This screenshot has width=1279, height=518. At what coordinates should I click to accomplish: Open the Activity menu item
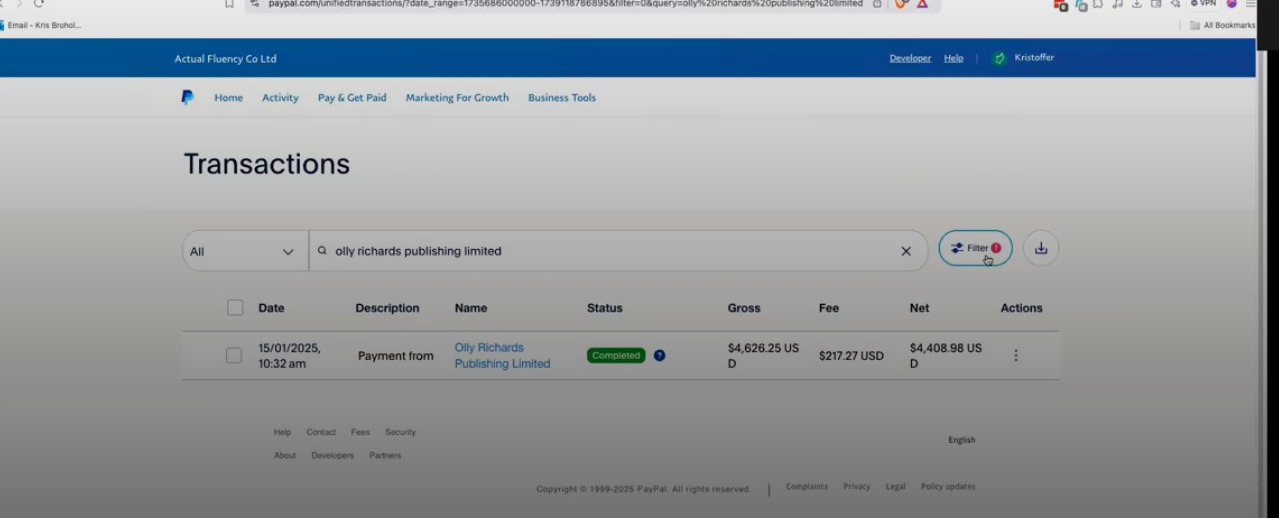tap(280, 98)
